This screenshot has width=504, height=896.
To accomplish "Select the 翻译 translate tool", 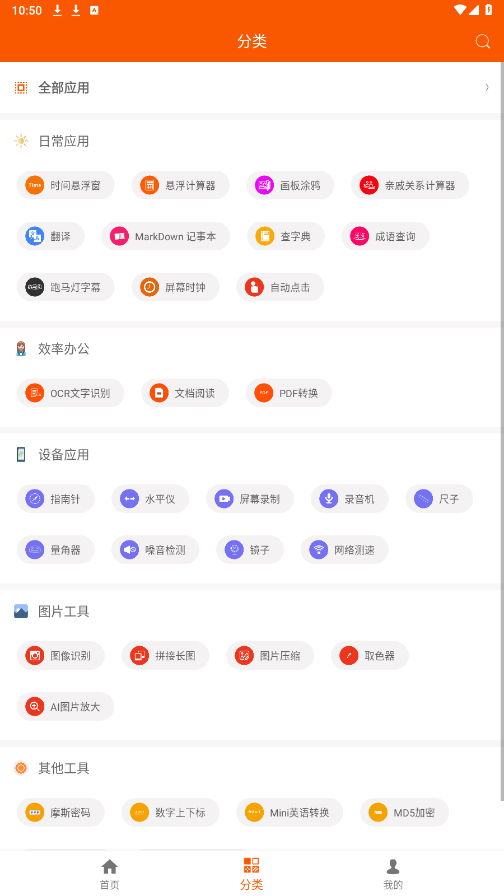I will coord(50,236).
